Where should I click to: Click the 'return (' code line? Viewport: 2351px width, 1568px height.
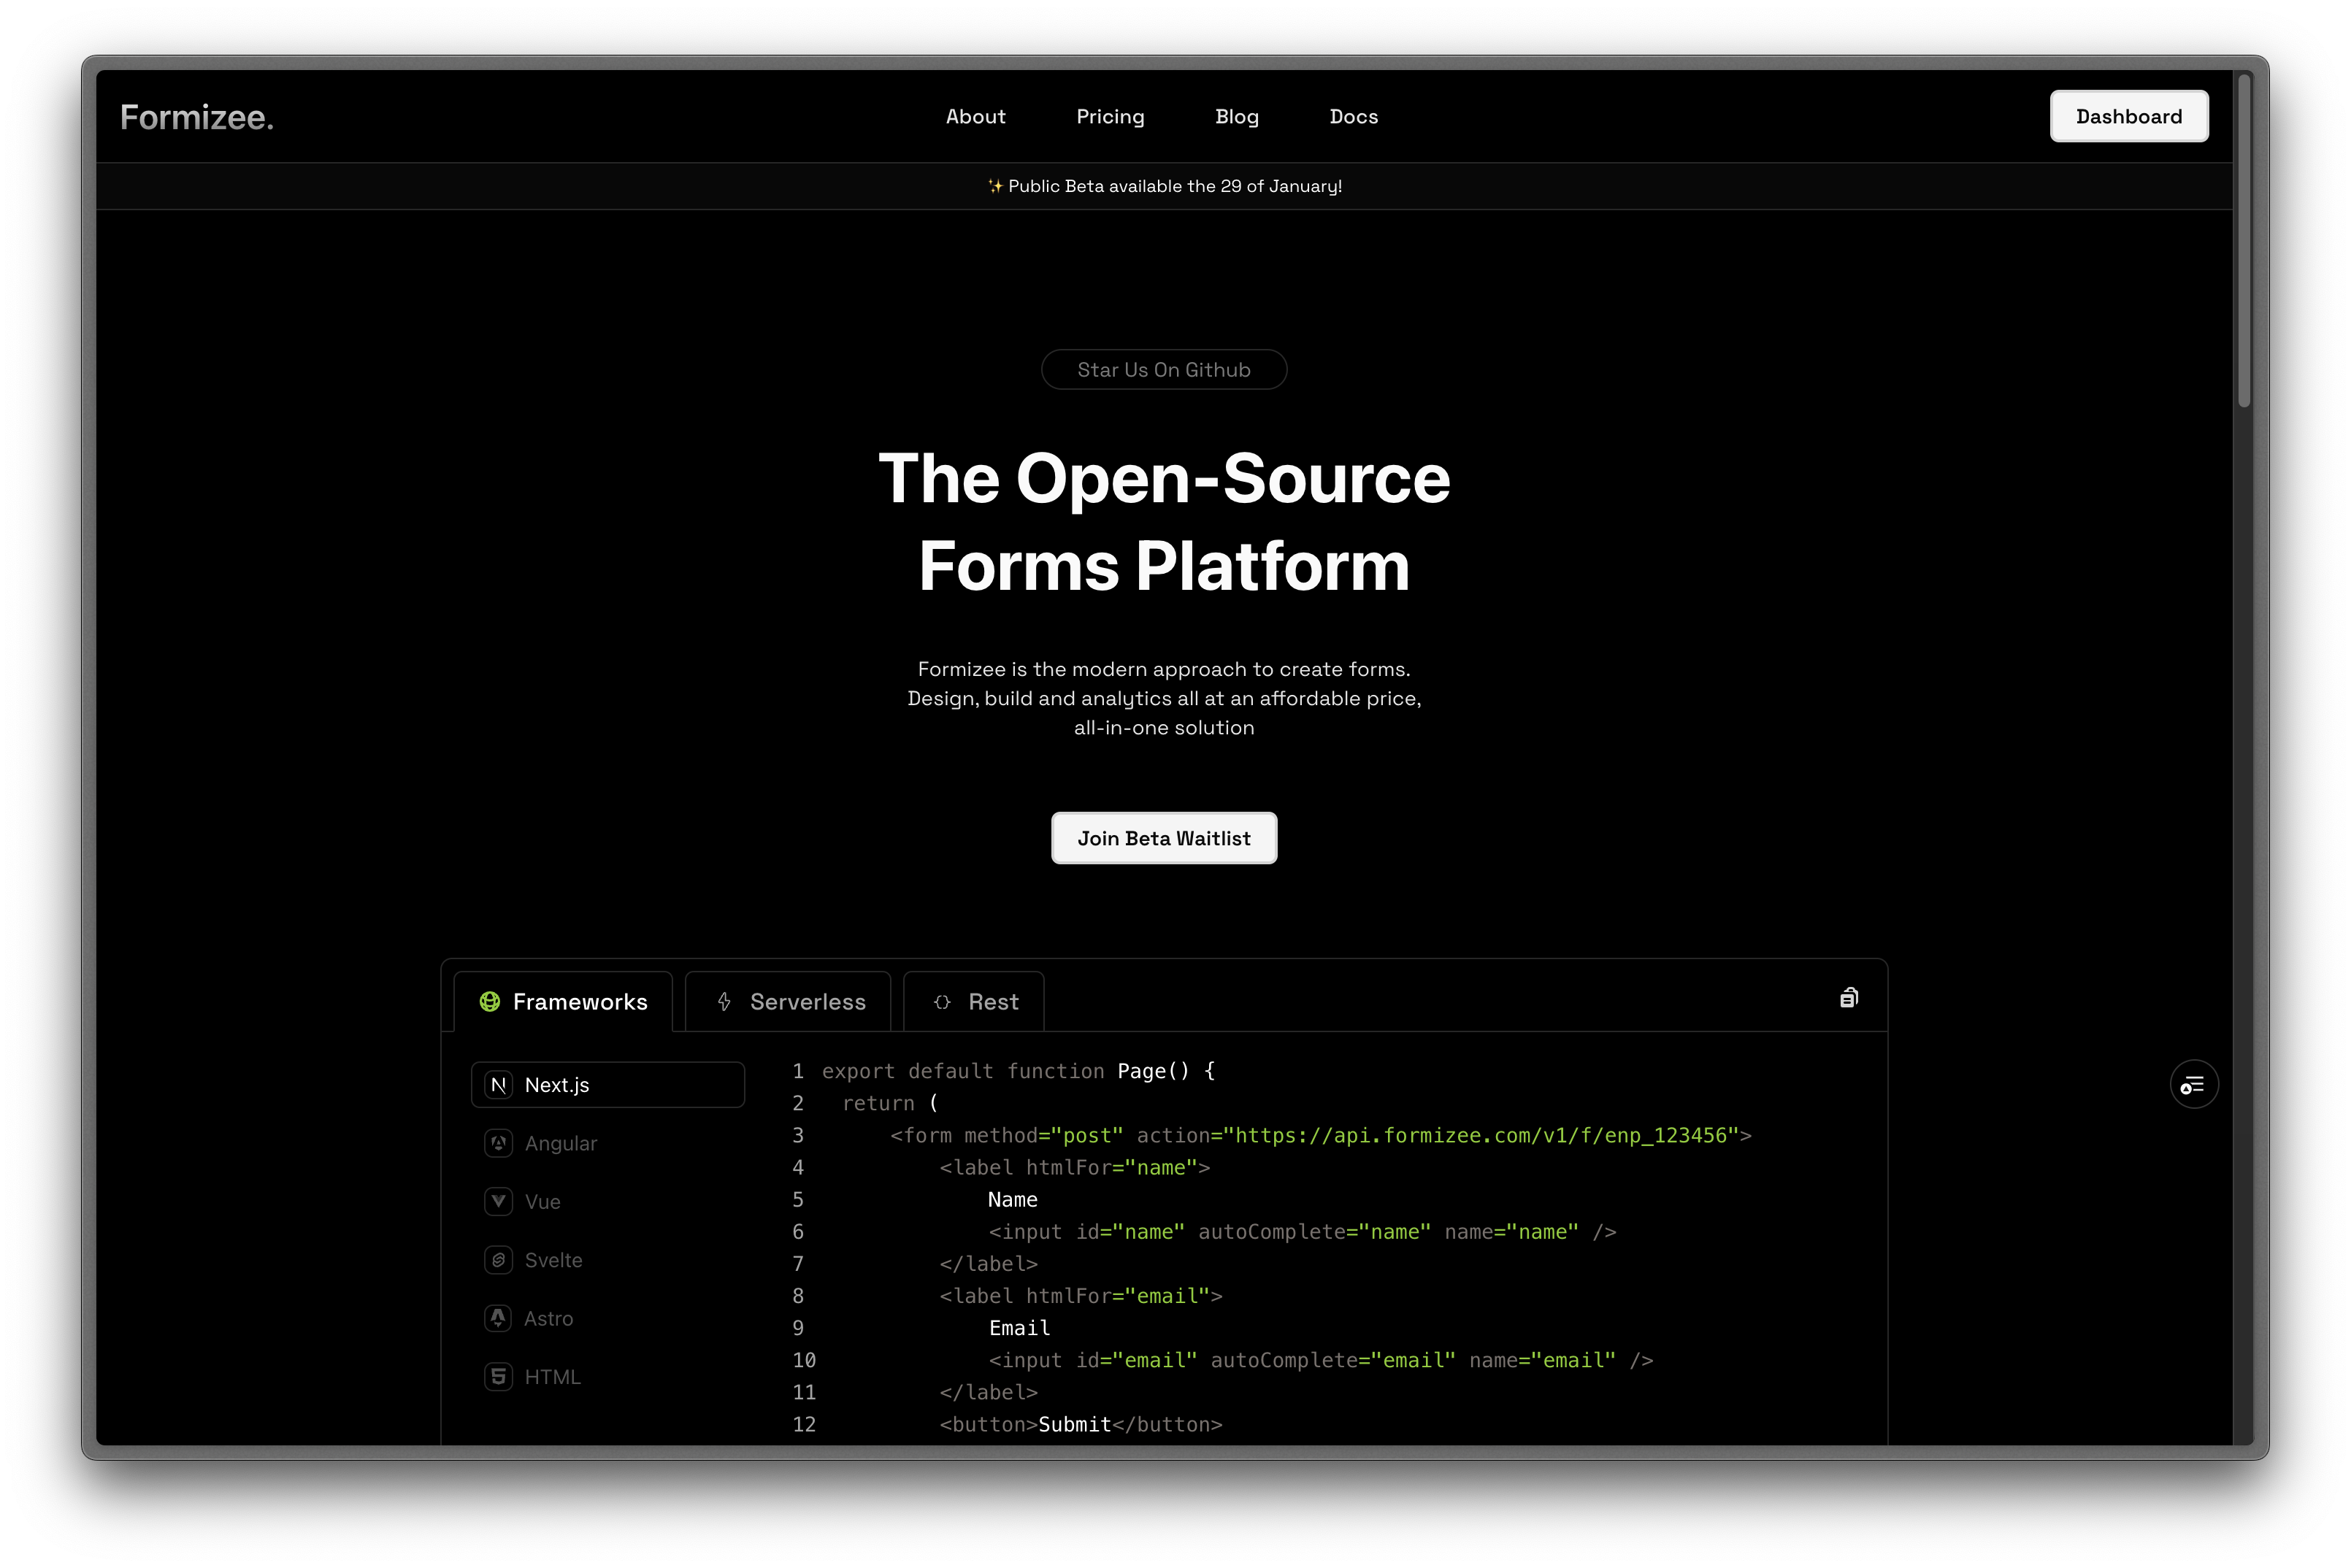point(889,1103)
